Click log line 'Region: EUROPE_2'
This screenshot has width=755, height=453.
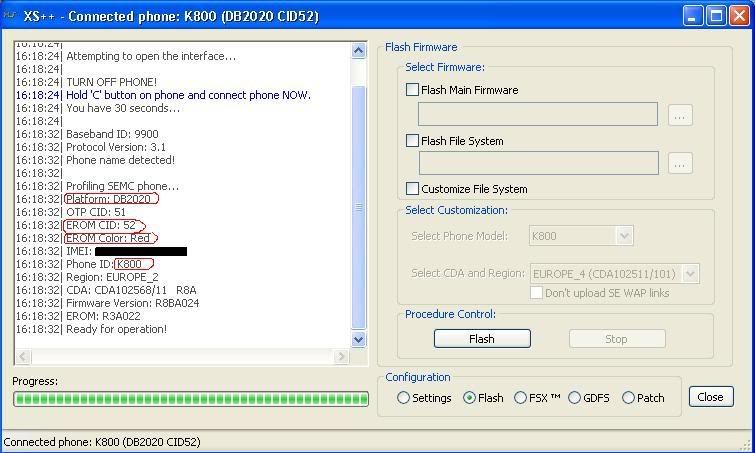click(x=112, y=277)
